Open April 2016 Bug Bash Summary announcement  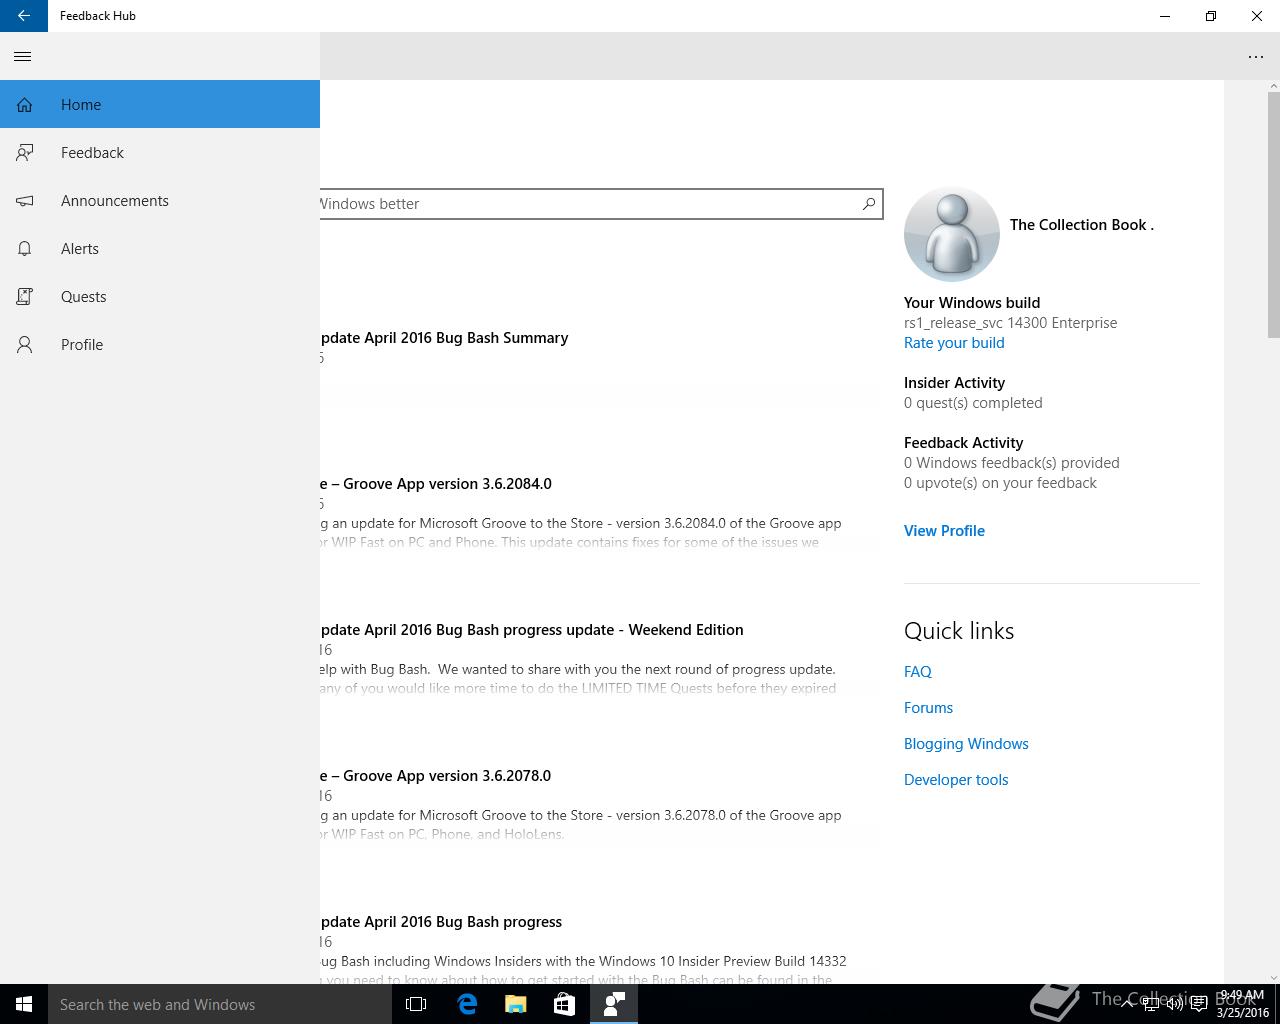(x=444, y=337)
